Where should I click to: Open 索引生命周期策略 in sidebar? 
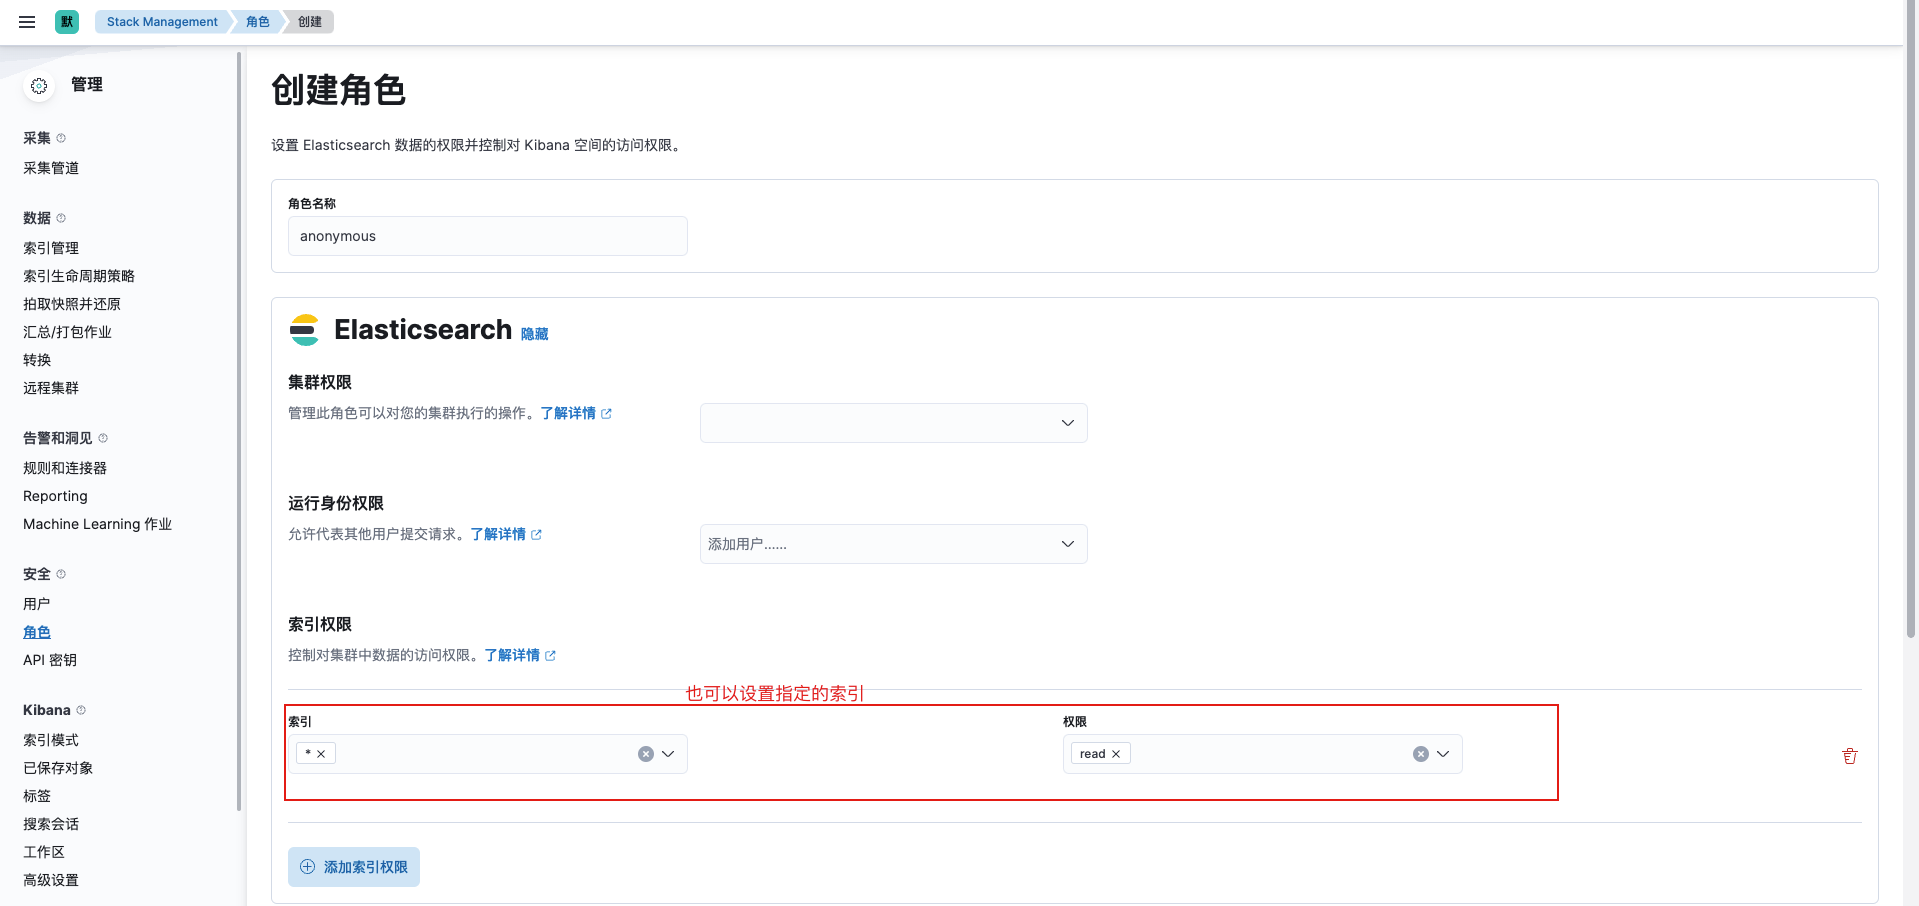tap(79, 276)
